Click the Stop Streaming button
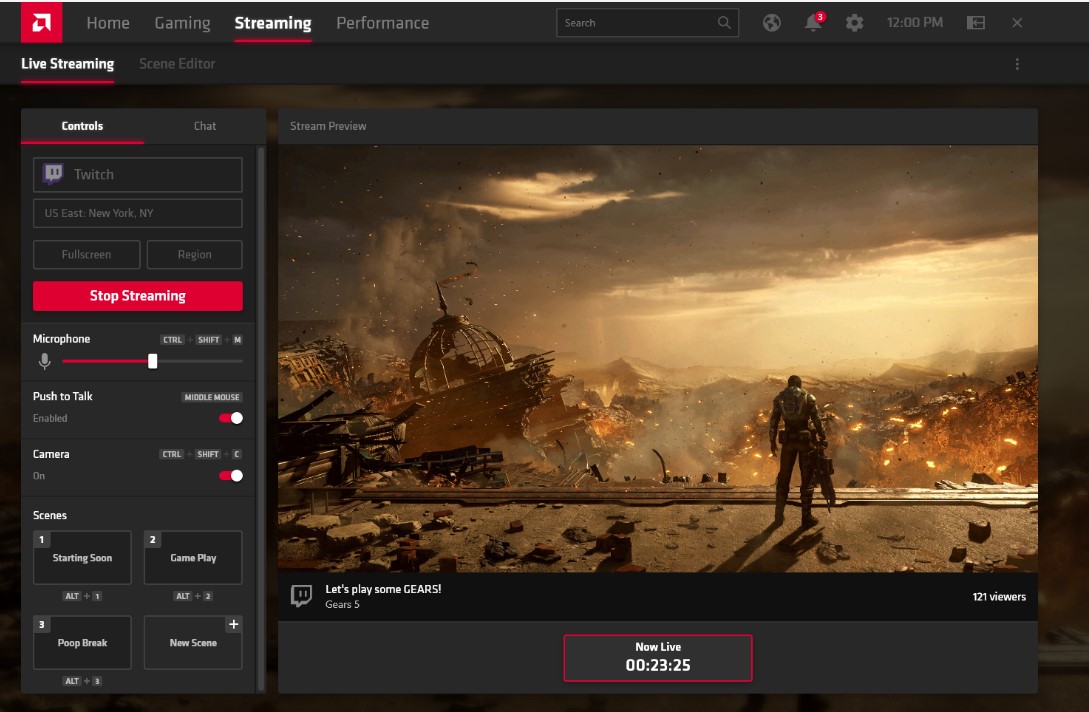 (138, 296)
